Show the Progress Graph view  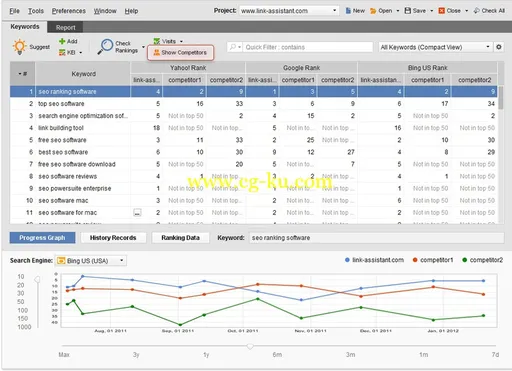(x=42, y=238)
